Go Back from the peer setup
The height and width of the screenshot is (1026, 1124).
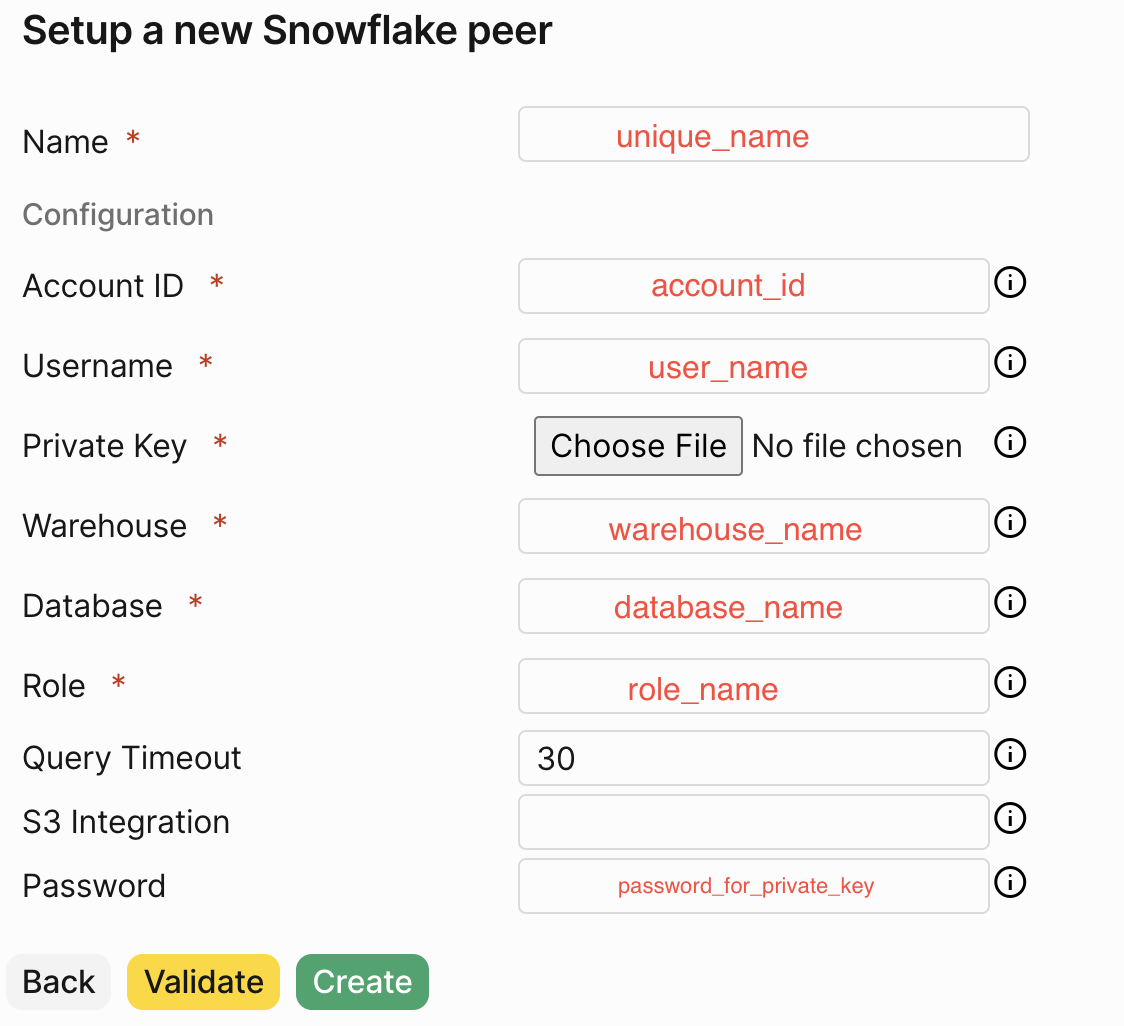[58, 982]
